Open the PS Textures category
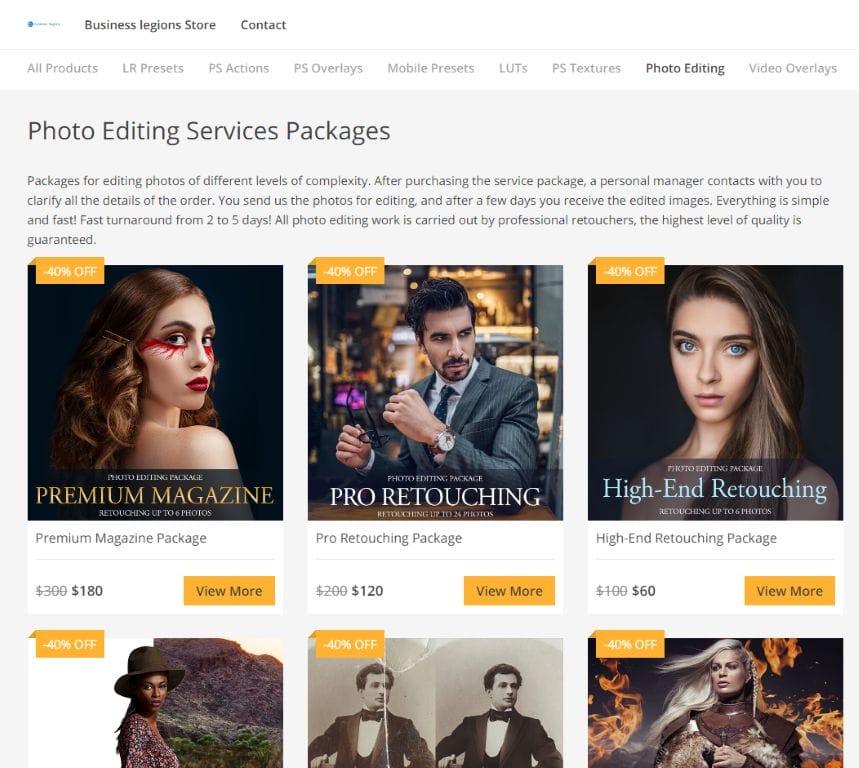 (x=586, y=68)
